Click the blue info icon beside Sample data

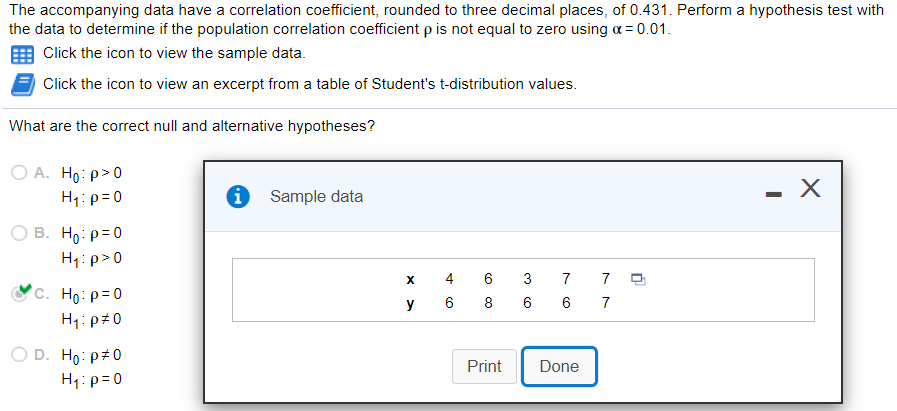point(240,196)
